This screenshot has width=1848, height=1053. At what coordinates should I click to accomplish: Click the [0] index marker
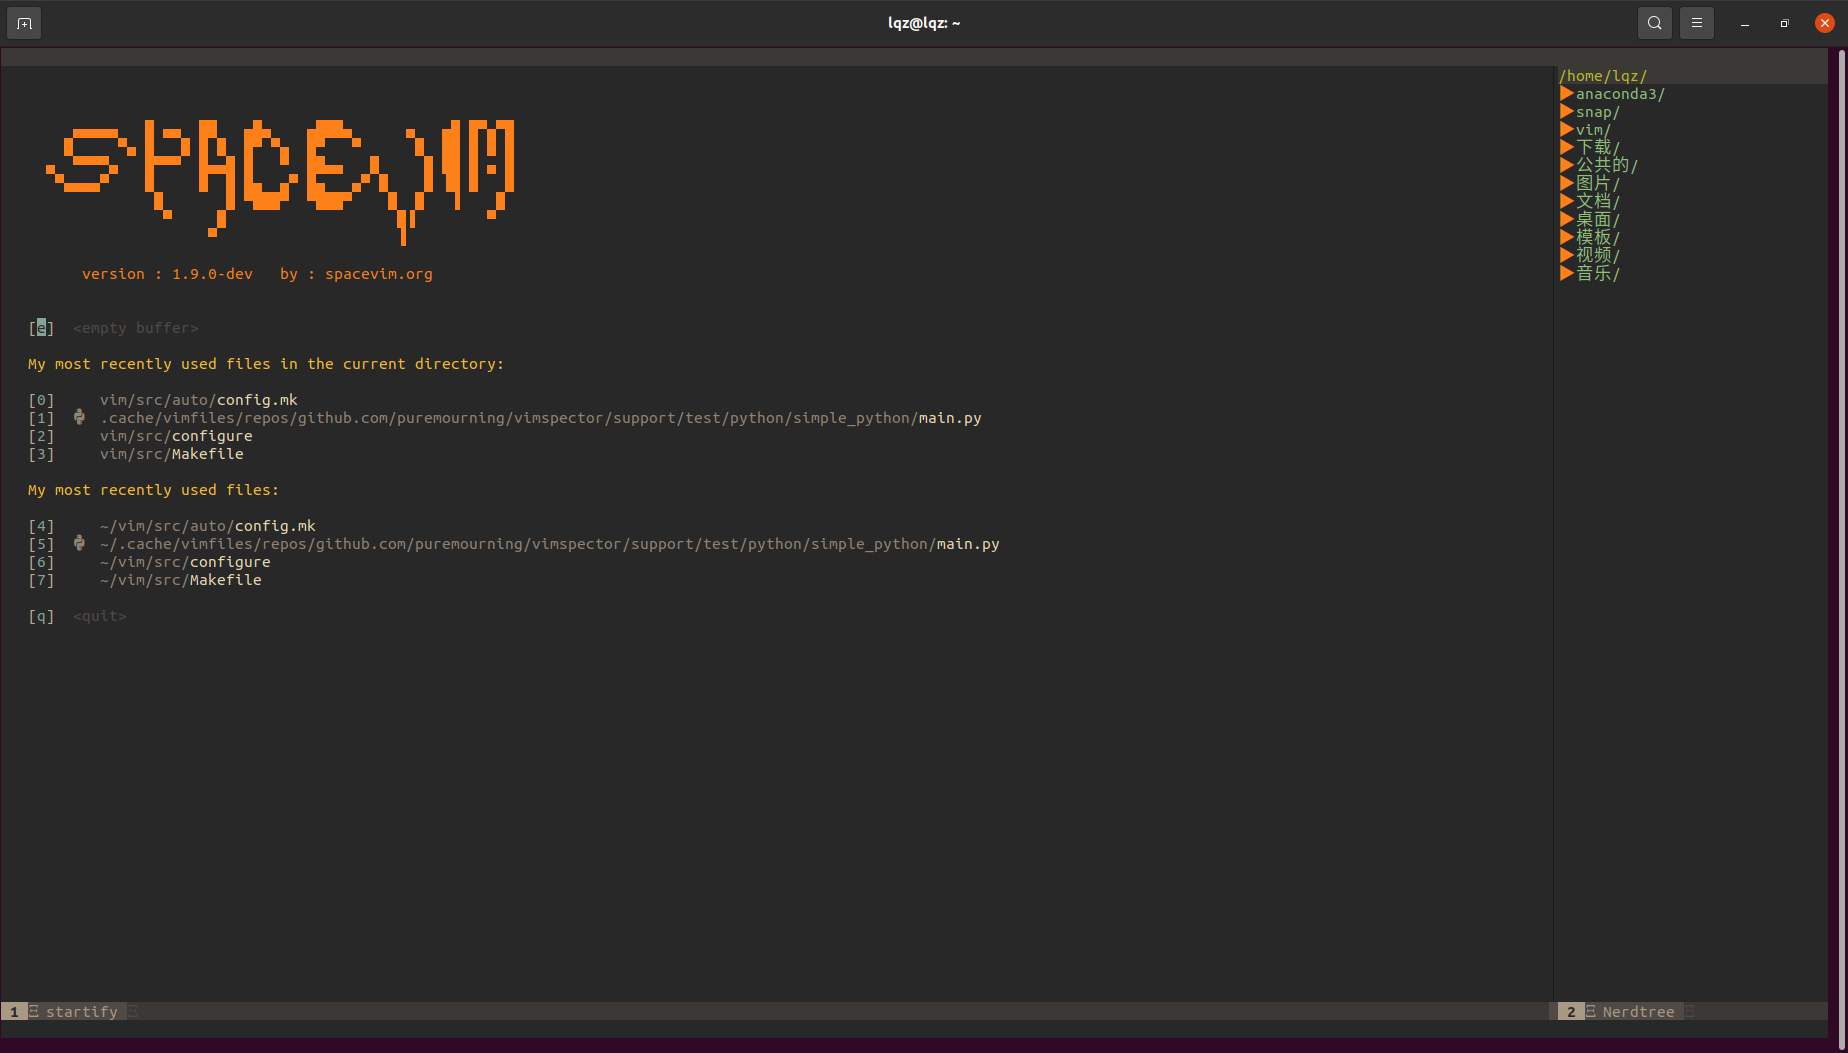click(x=41, y=400)
